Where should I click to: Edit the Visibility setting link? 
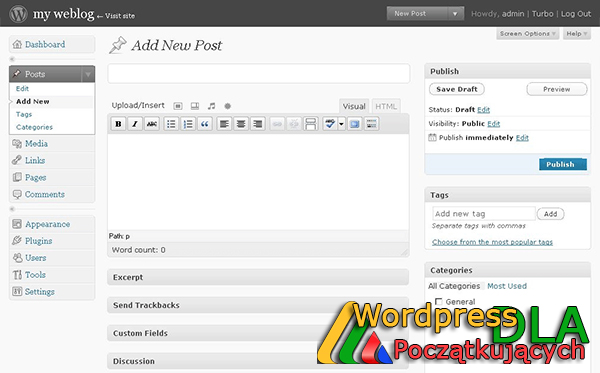[x=494, y=124]
